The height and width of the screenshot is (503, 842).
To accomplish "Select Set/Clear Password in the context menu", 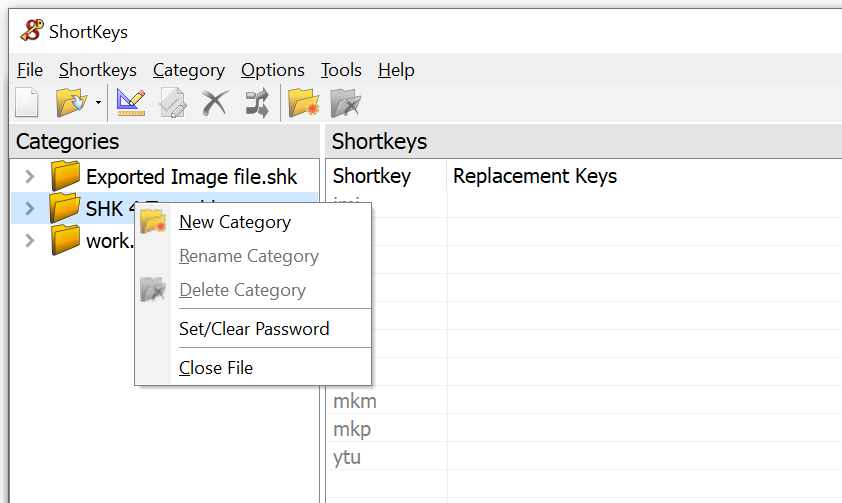I will click(254, 328).
